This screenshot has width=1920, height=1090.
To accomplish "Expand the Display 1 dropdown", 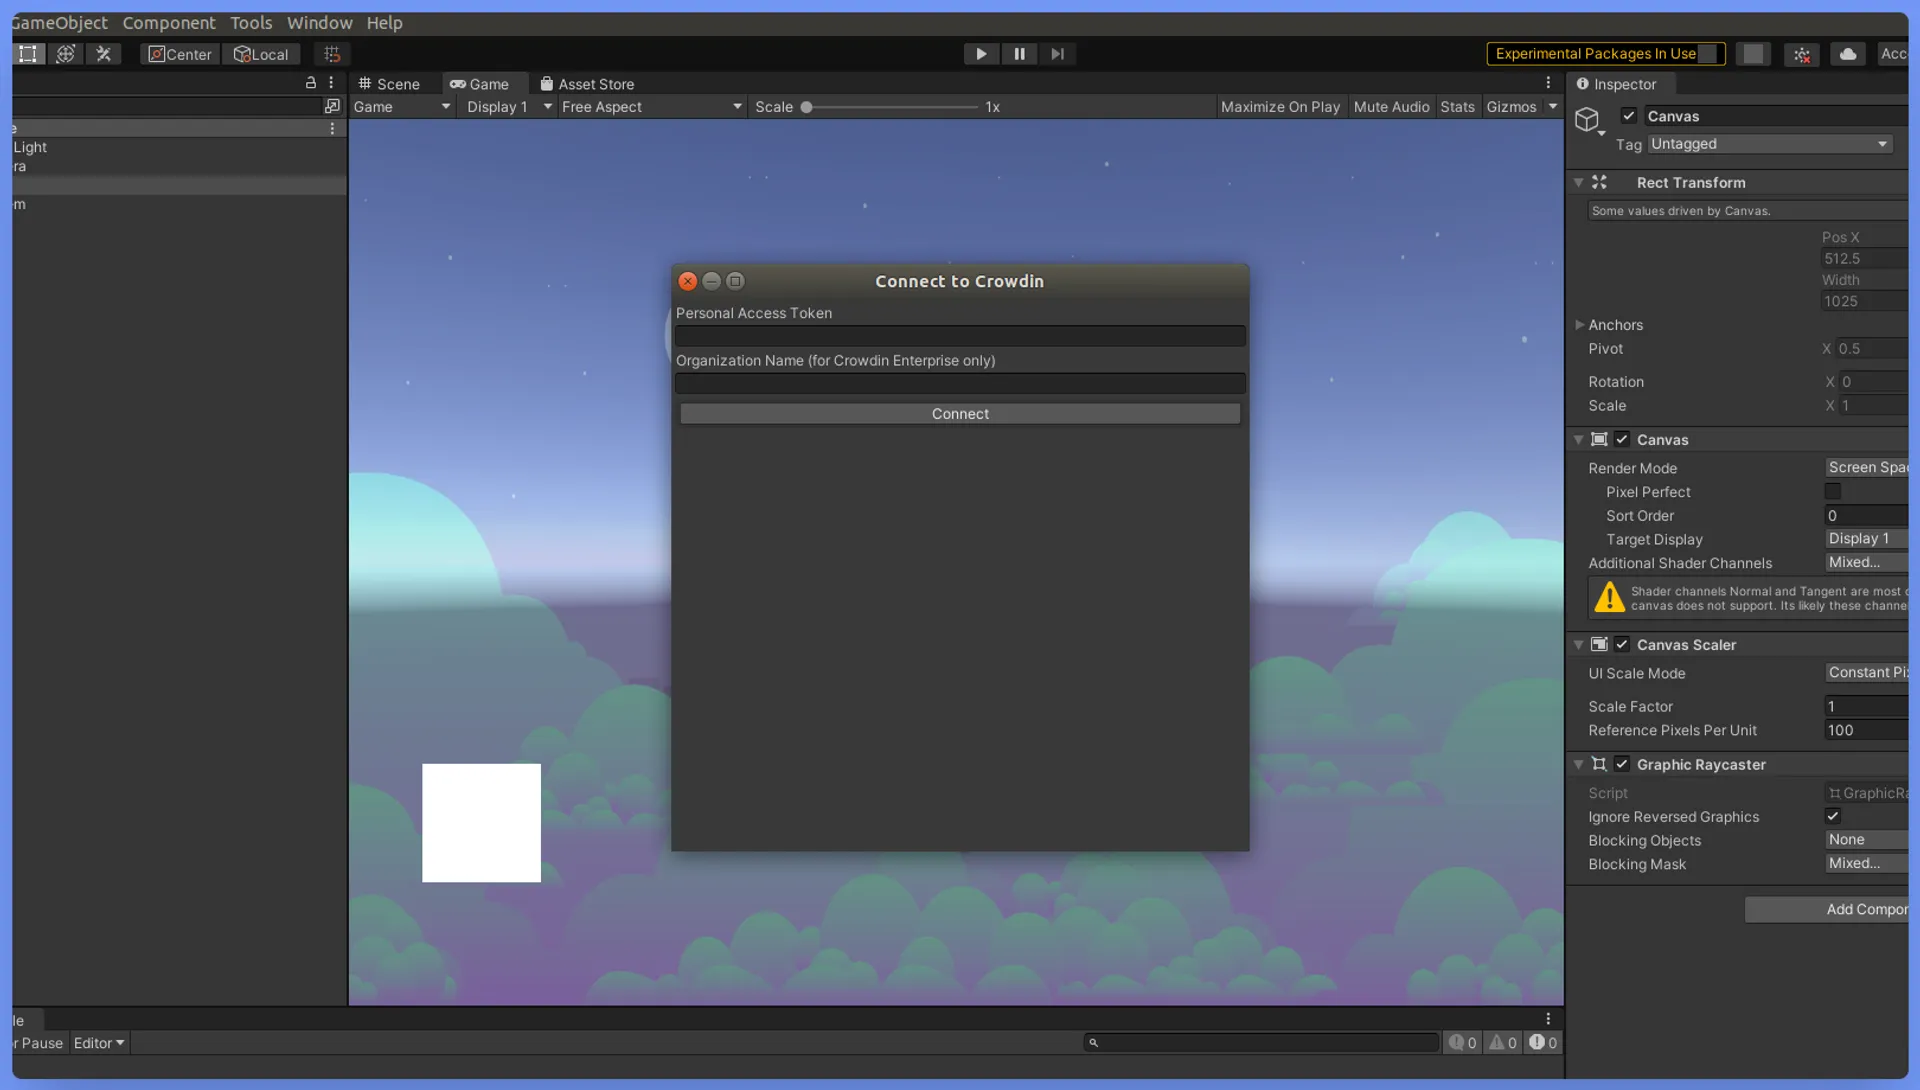I will point(505,107).
